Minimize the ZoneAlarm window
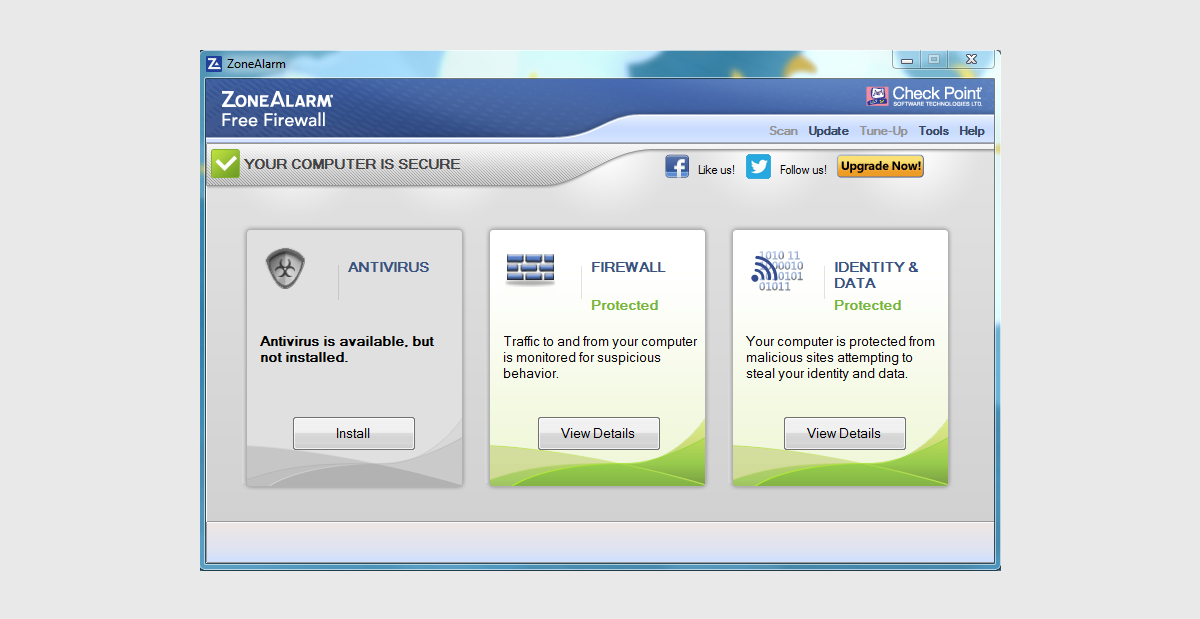Screen dimensions: 1200x619 [x=907, y=61]
